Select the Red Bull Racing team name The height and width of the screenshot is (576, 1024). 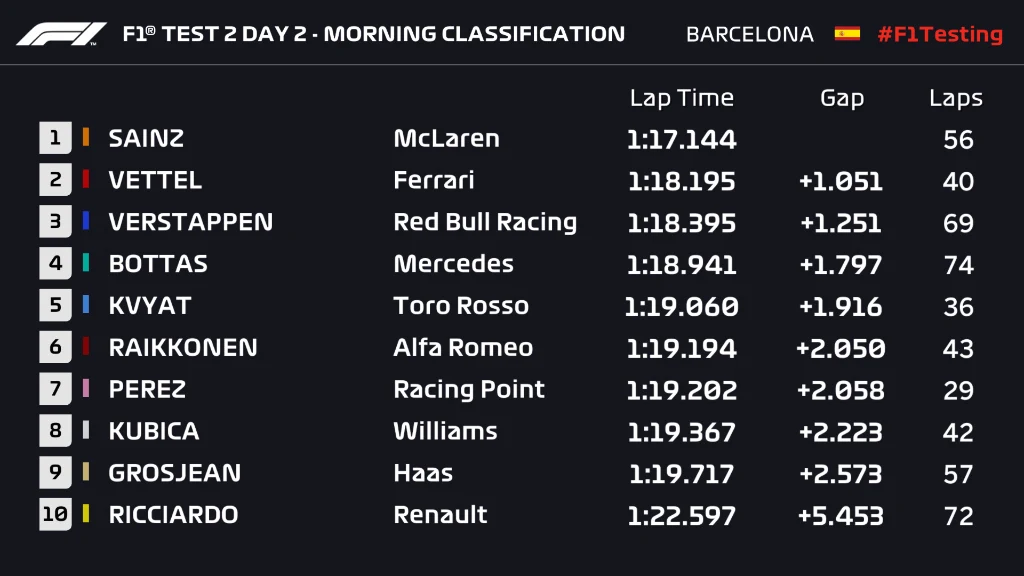pos(485,222)
